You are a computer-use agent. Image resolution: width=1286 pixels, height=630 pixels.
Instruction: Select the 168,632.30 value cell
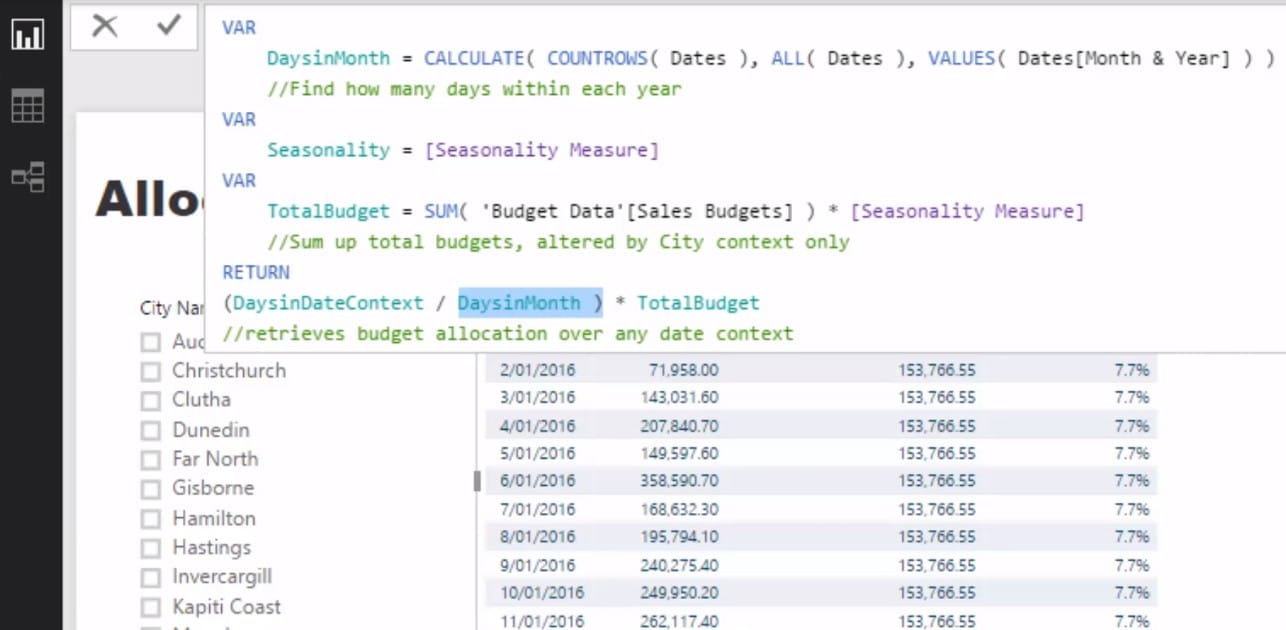click(679, 509)
